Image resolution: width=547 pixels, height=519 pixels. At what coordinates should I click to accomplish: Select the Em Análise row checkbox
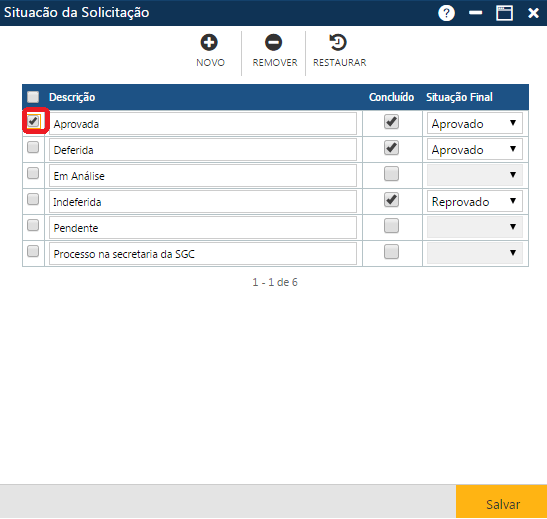coord(33,173)
